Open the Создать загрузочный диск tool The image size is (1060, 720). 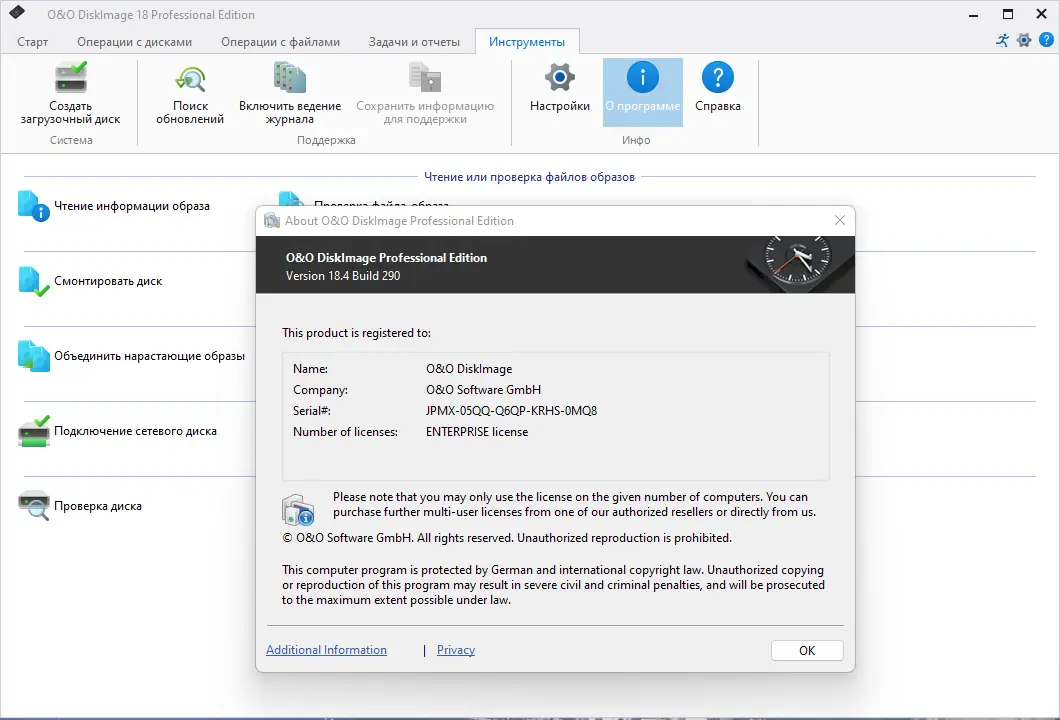point(72,95)
